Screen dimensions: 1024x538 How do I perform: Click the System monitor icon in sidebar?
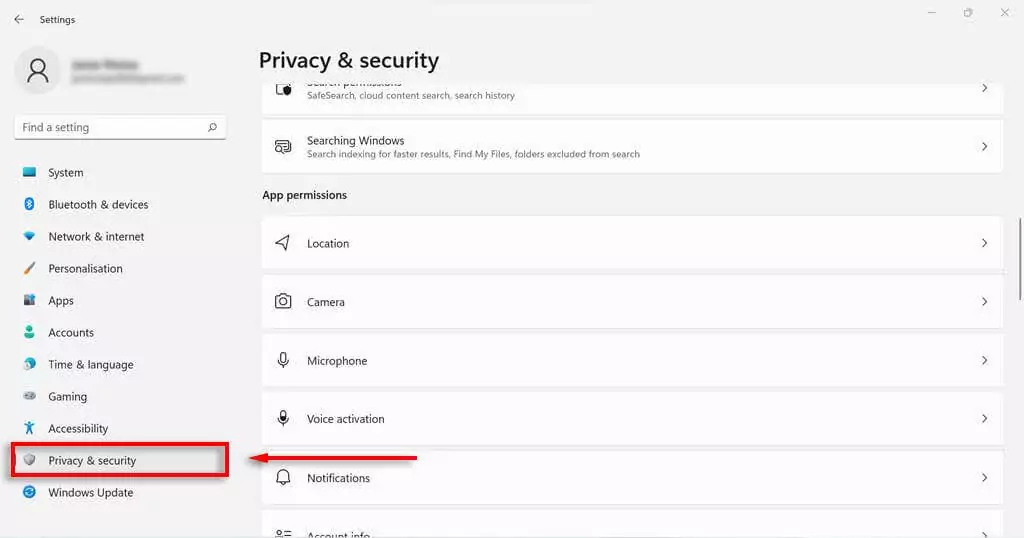29,173
